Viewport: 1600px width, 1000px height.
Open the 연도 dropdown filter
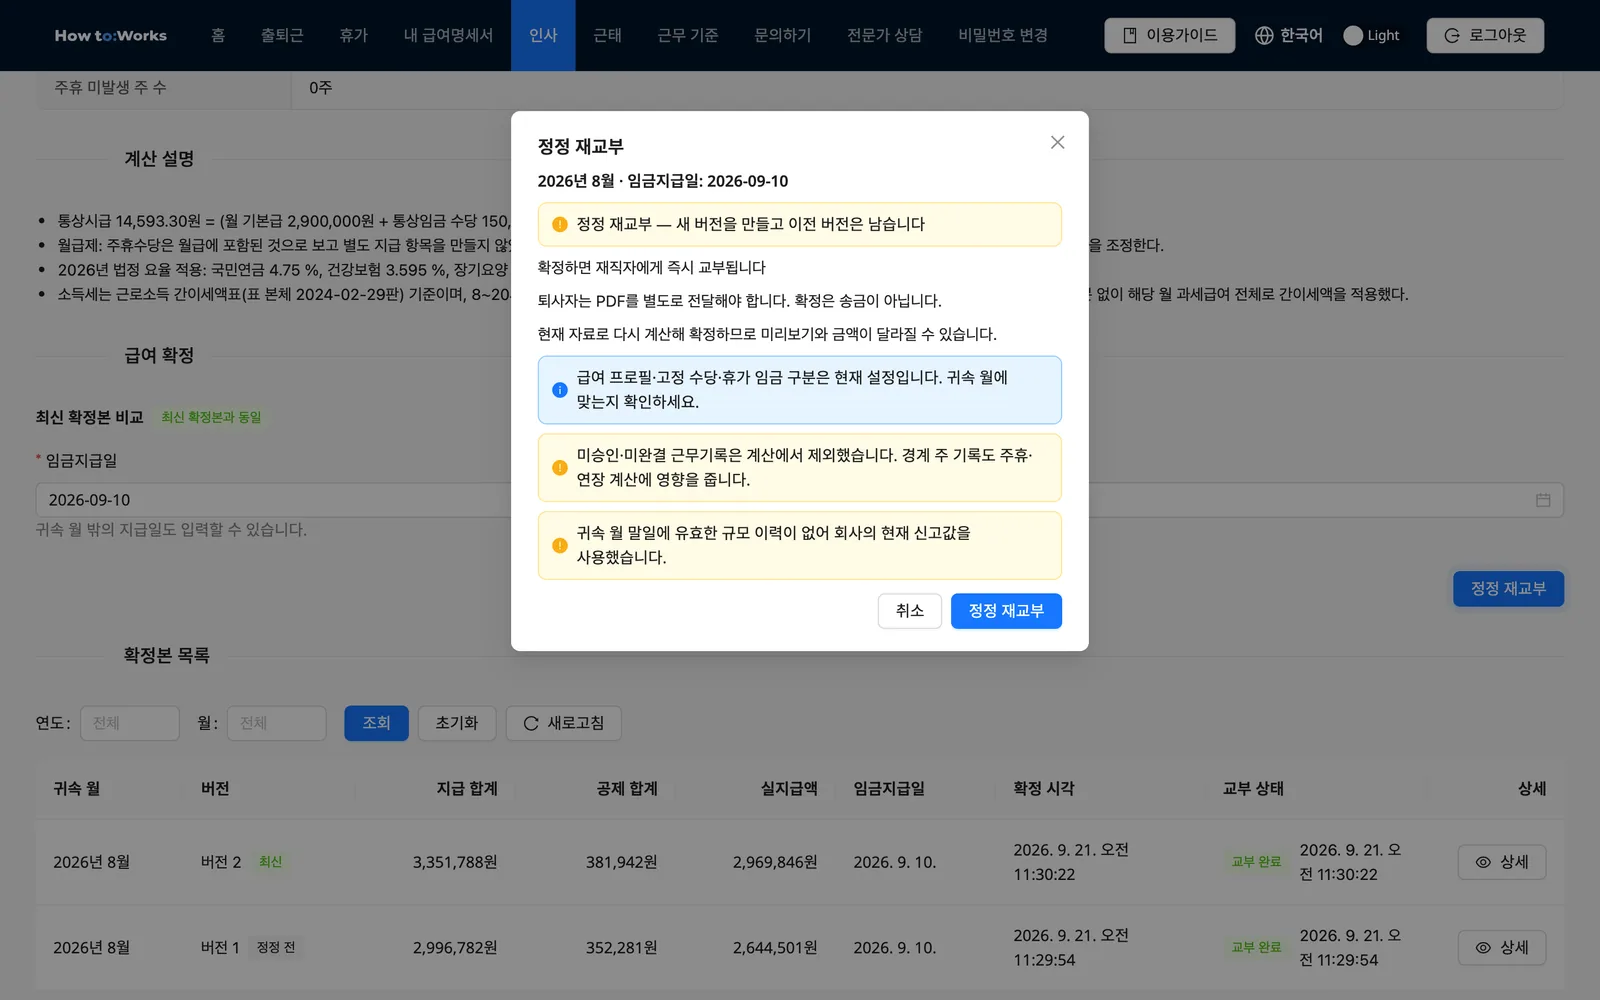[130, 723]
